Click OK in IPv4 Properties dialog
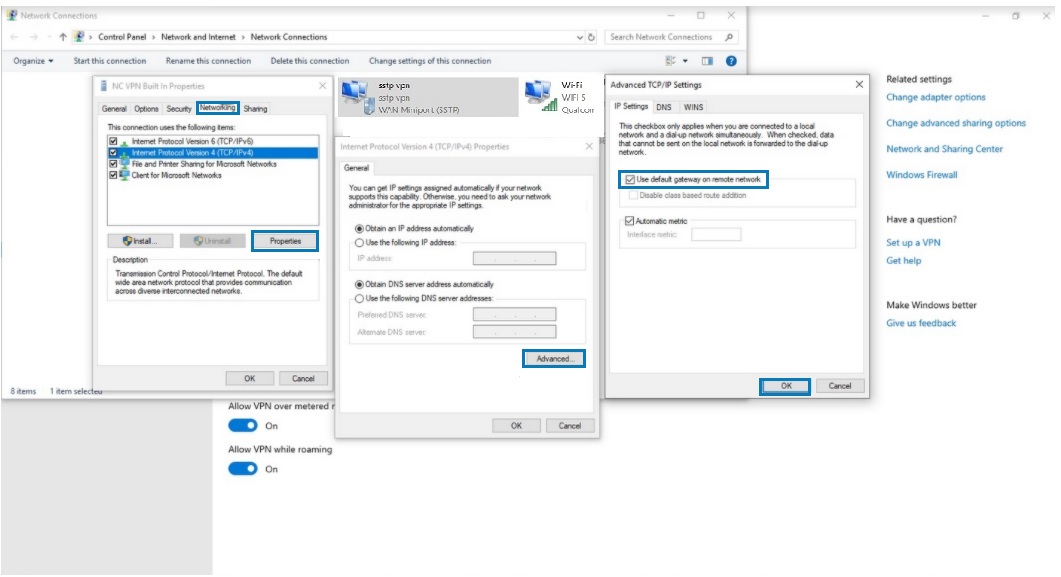The image size is (1061, 577). [x=516, y=425]
